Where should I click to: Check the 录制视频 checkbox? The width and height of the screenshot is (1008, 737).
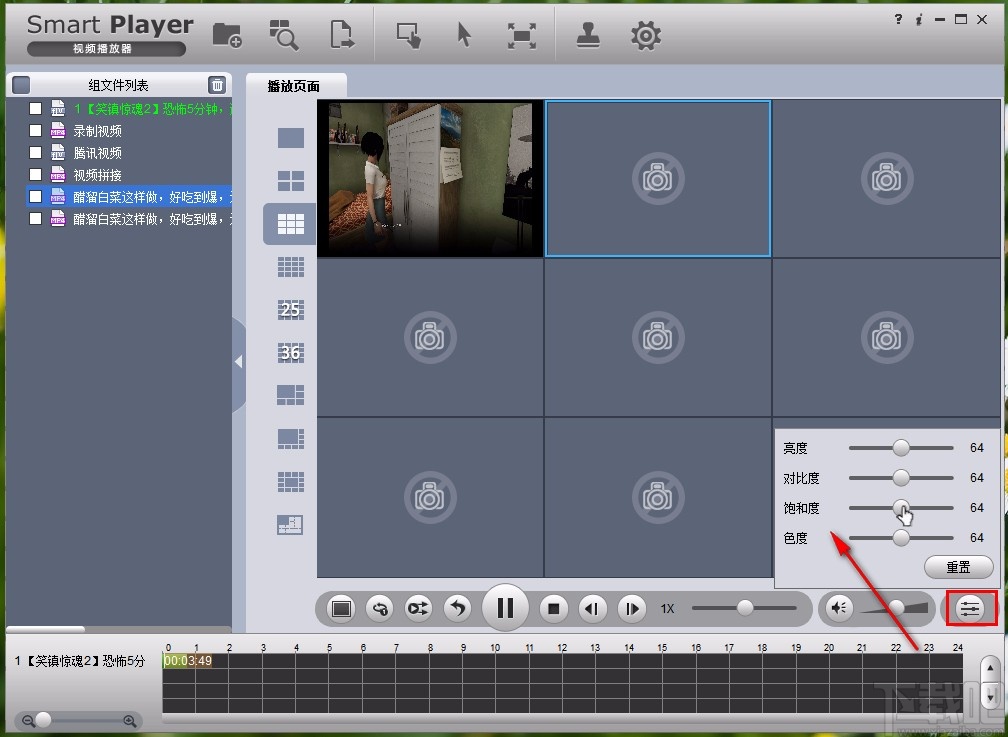click(x=35, y=131)
